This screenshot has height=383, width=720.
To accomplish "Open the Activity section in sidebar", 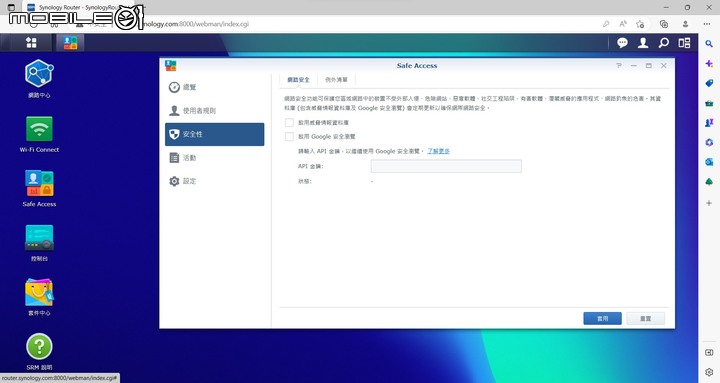I will [214, 158].
